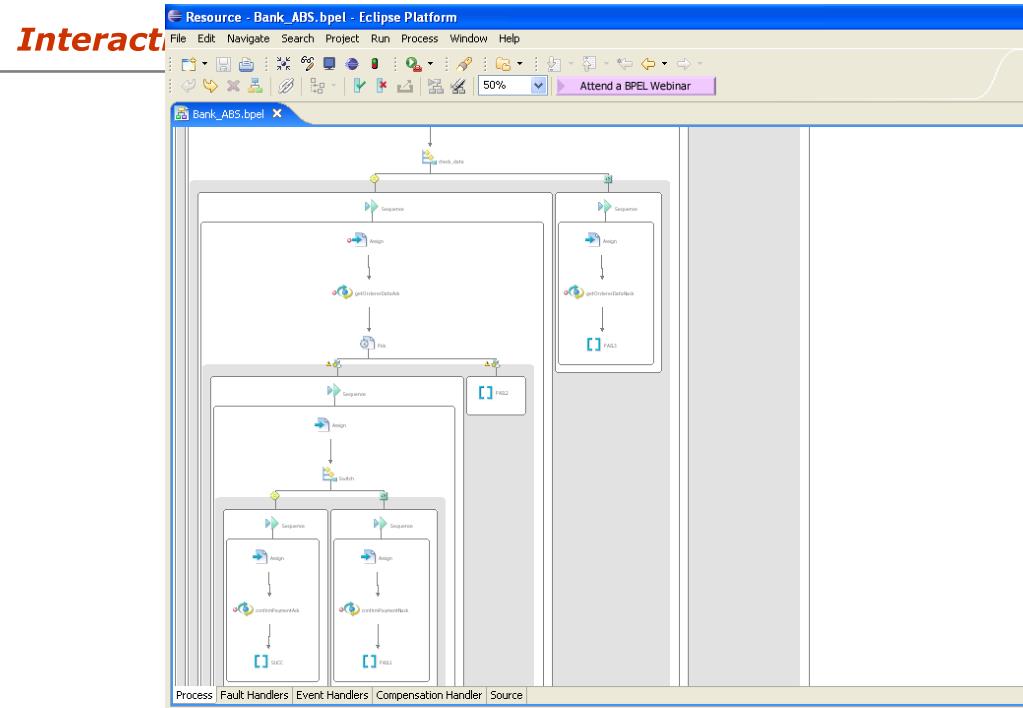The height and width of the screenshot is (708, 1023).
Task: Open the Run dropdown arrow in toolbar
Action: pyautogui.click(x=430, y=64)
